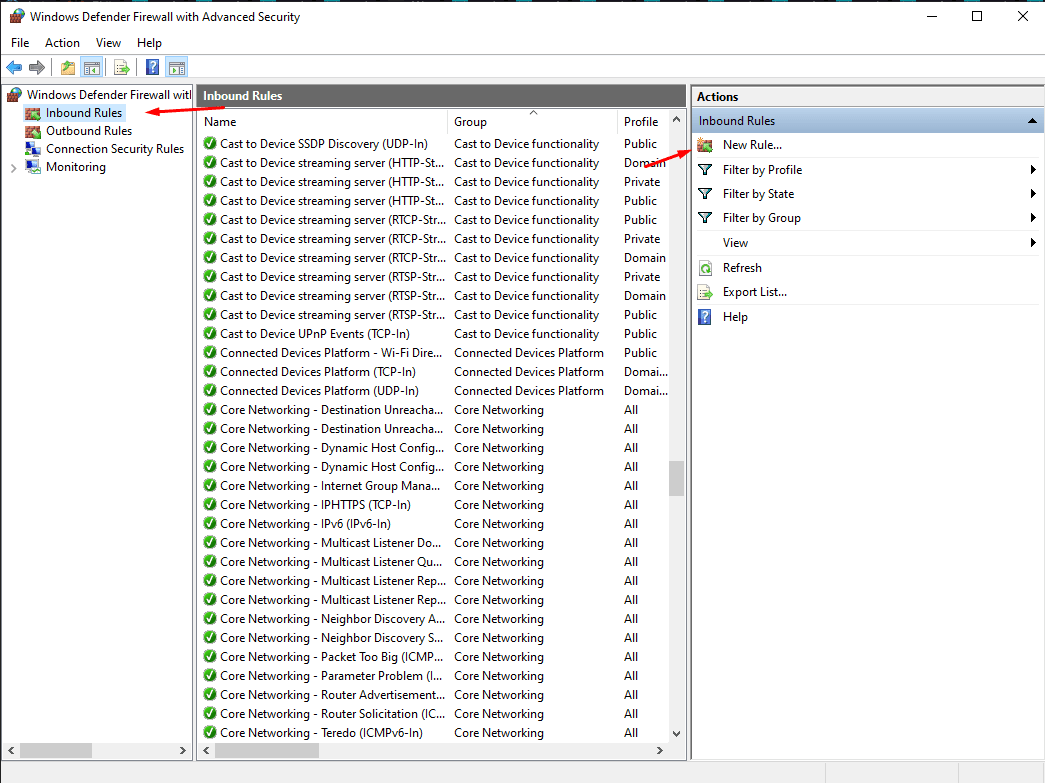
Task: Open the View menu in menu bar
Action: [108, 43]
